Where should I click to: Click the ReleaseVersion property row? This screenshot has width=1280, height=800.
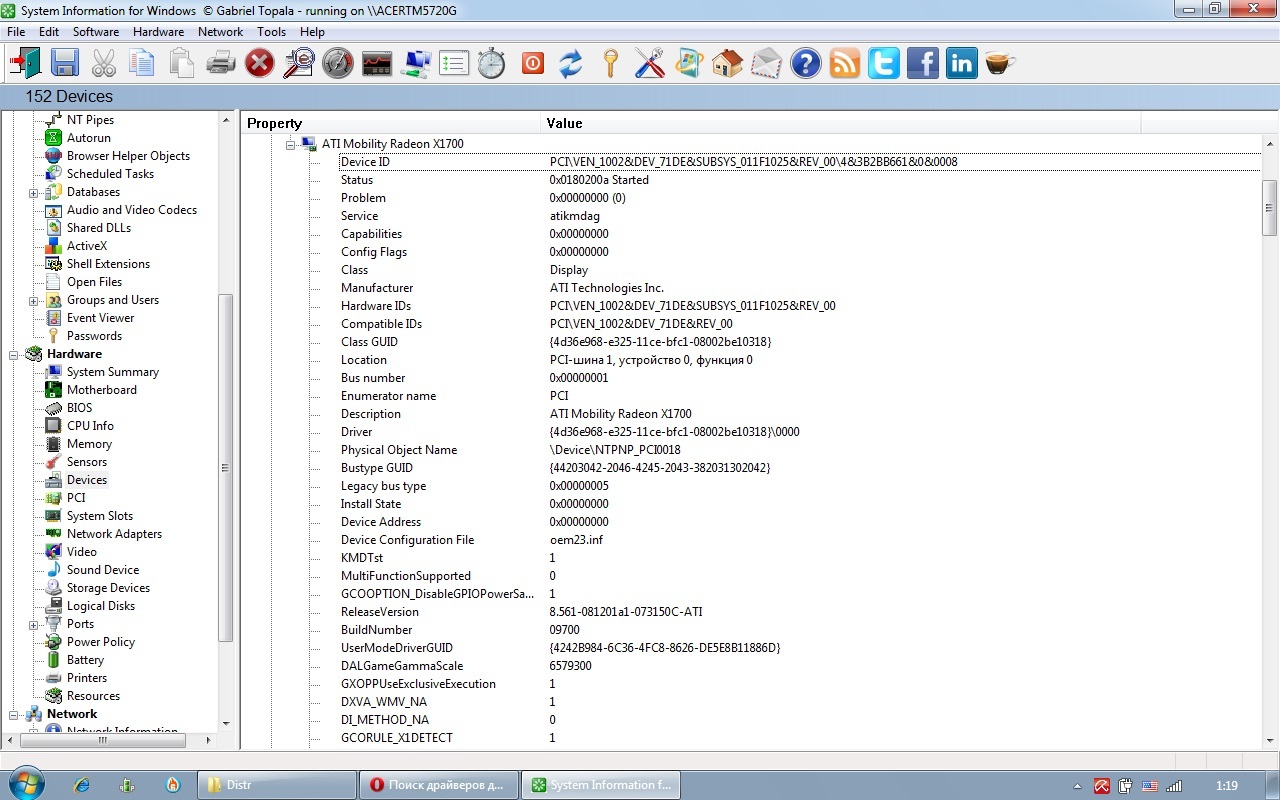click(800, 612)
